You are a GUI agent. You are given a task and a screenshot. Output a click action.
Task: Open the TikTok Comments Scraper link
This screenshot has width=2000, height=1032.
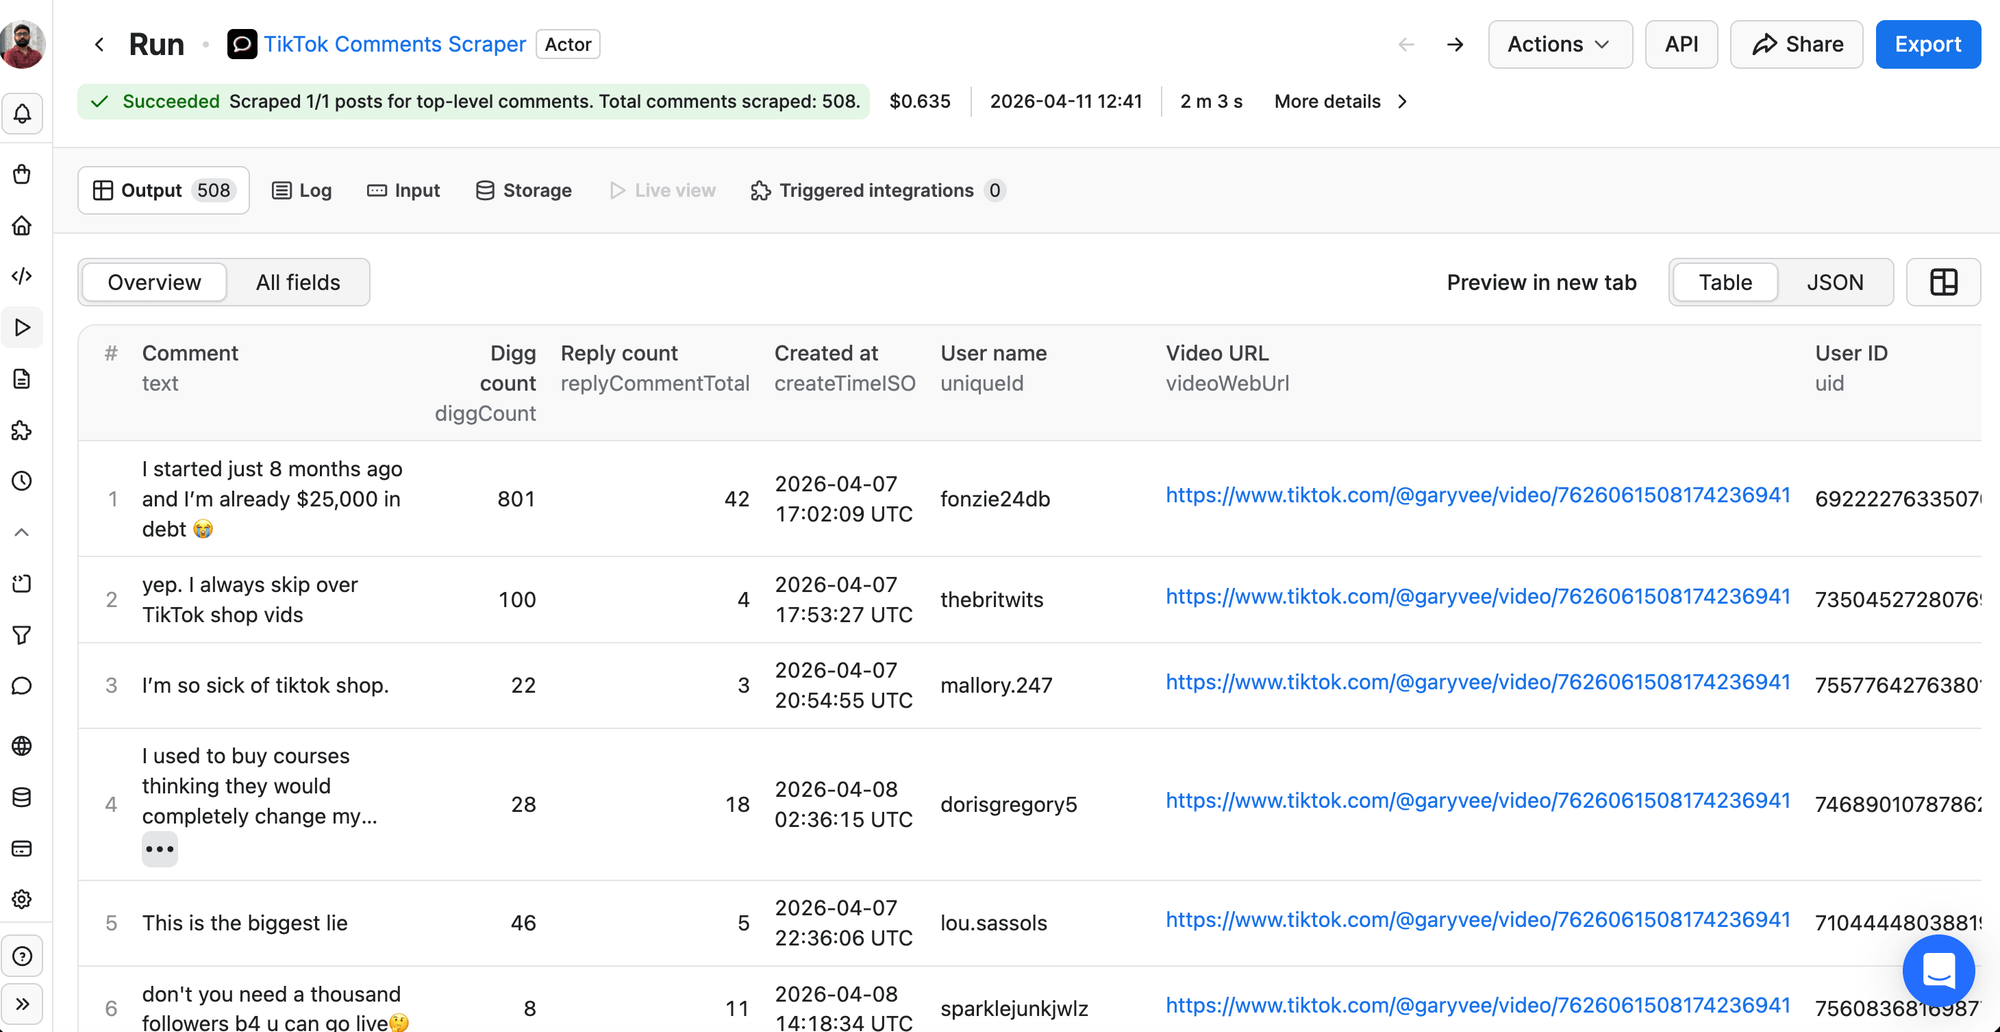pyautogui.click(x=395, y=44)
